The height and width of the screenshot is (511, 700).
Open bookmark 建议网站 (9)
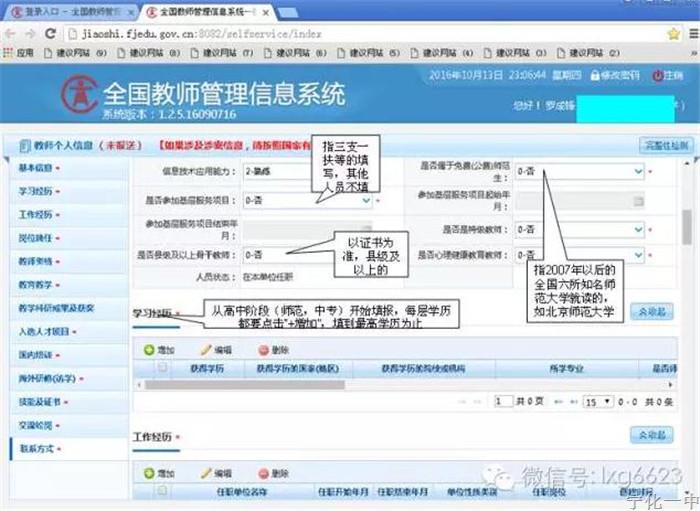(x=75, y=53)
